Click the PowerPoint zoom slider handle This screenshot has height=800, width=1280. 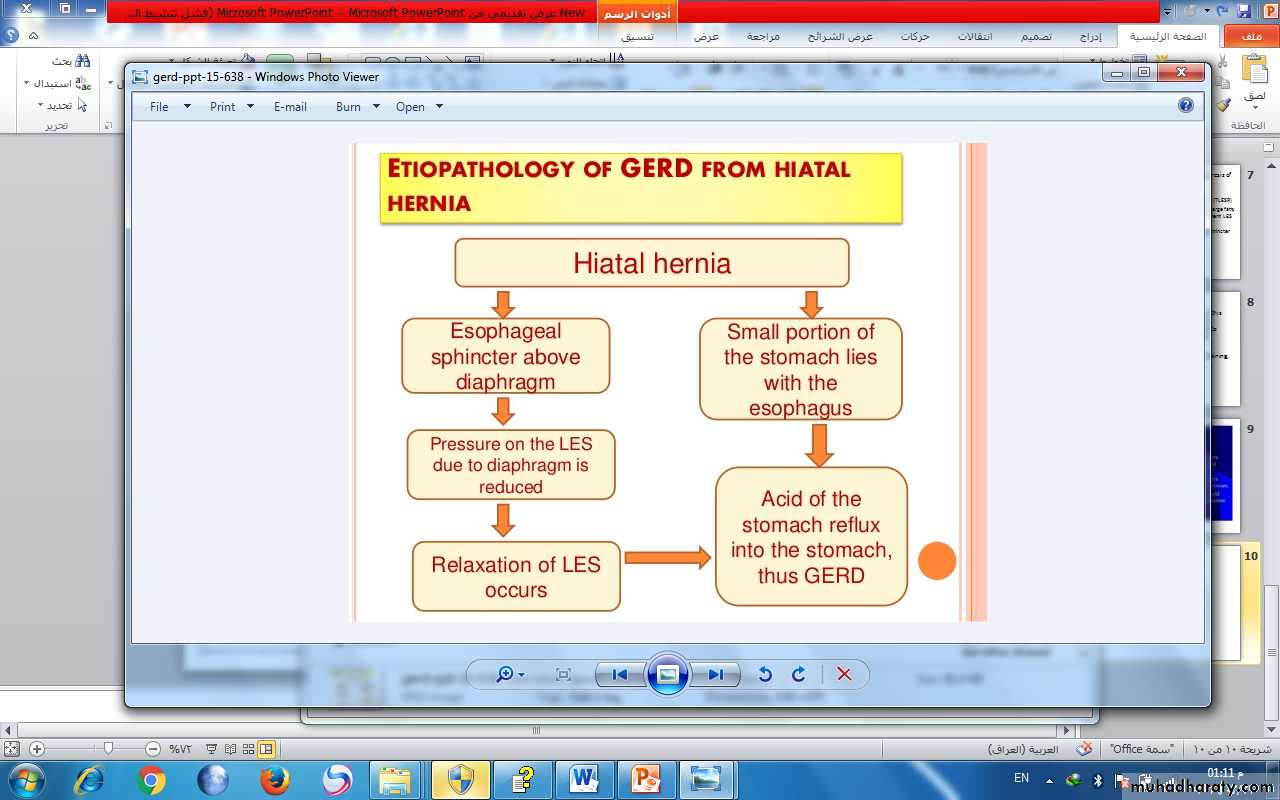(108, 749)
